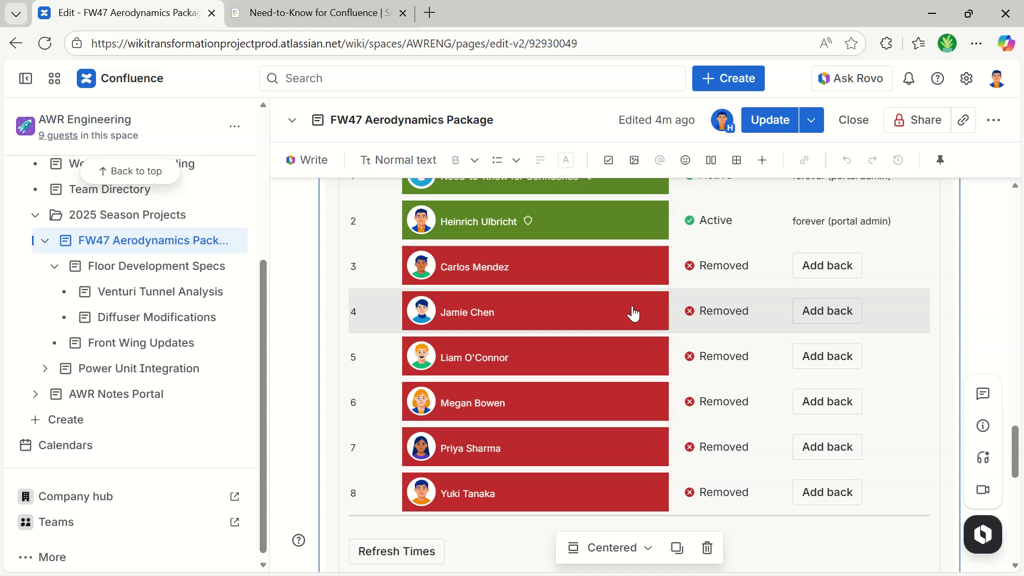
Task: Click the insert image toolbar icon
Action: click(634, 160)
